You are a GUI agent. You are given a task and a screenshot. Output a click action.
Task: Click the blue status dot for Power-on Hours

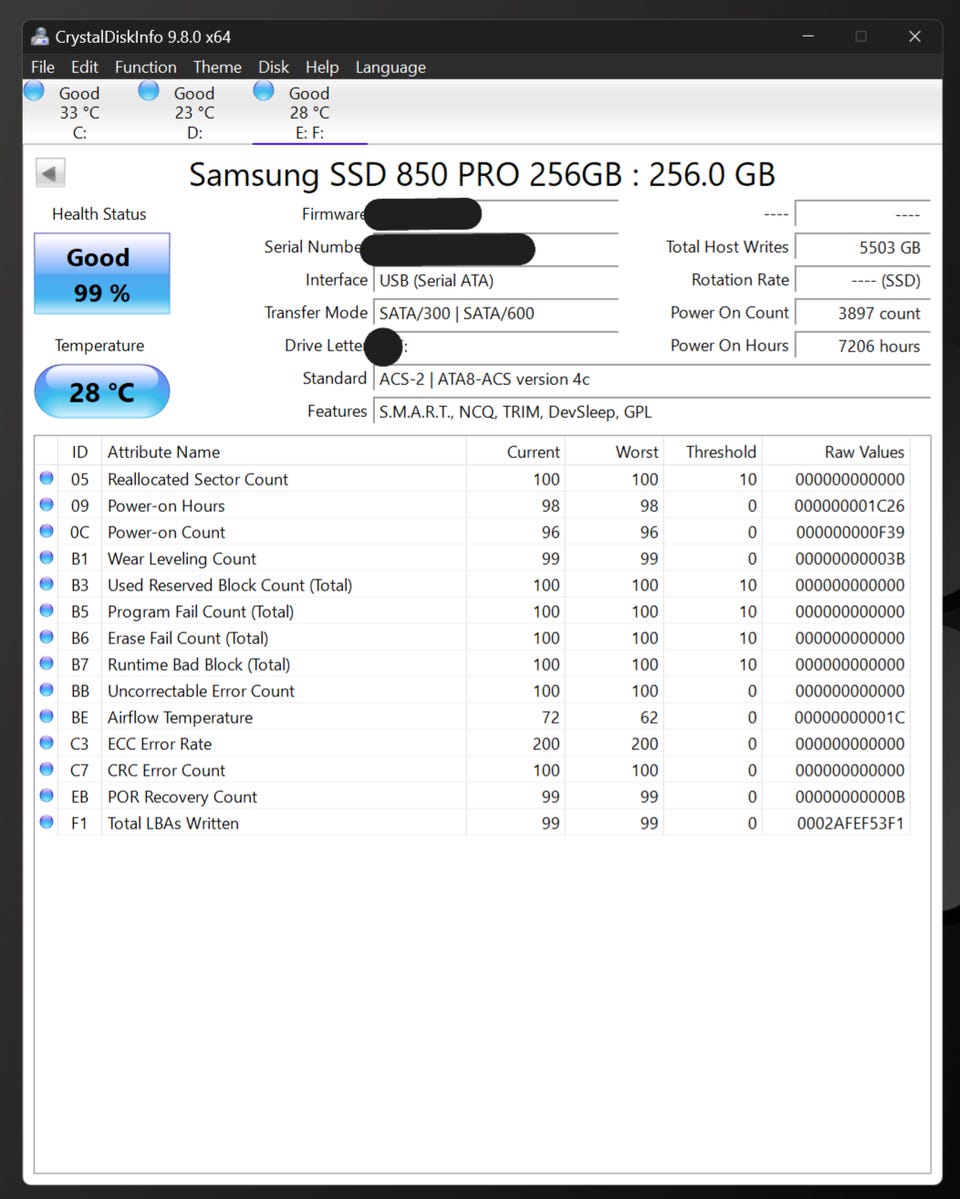tap(47, 505)
